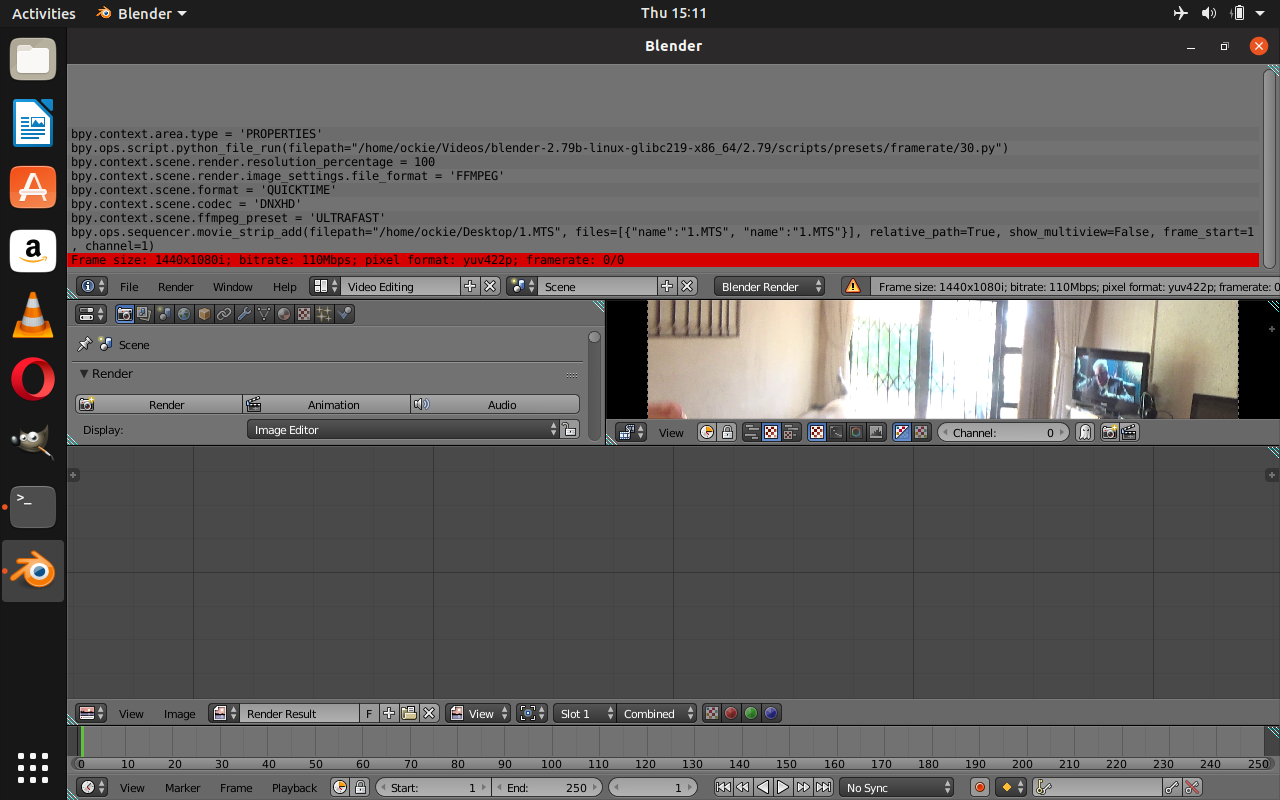Click the Animation render button

coord(327,405)
